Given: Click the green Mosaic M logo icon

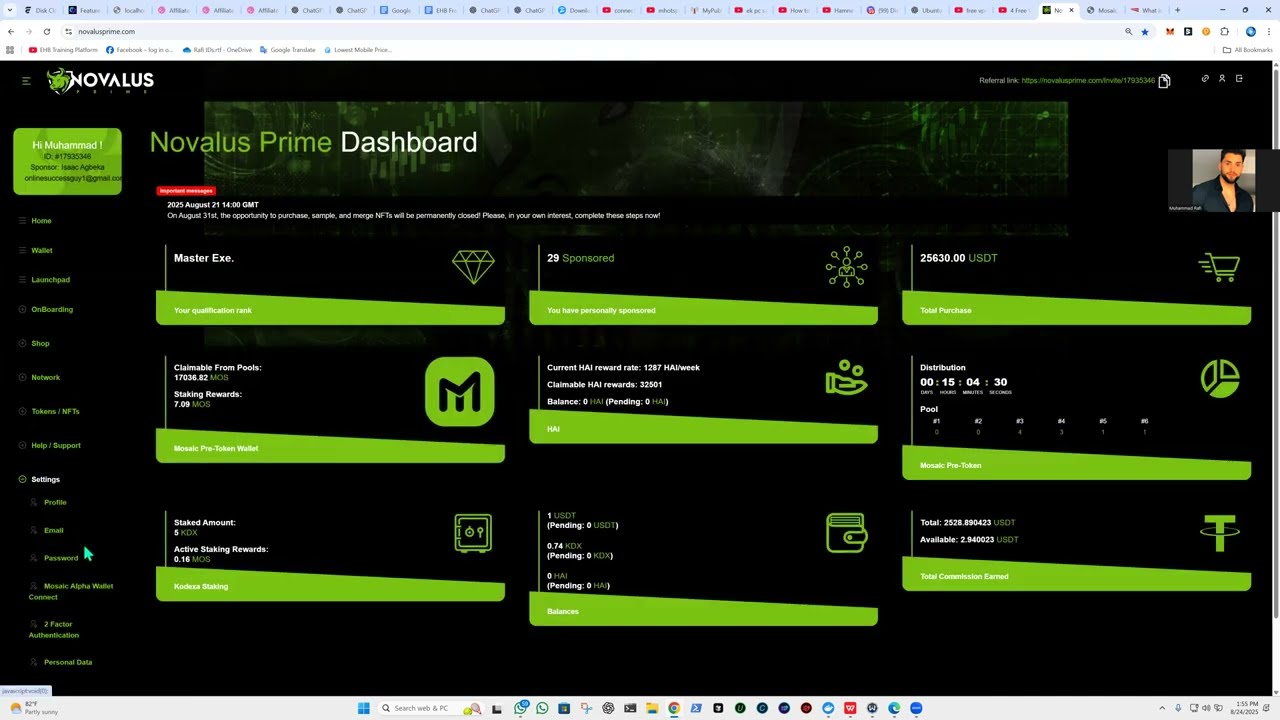Looking at the screenshot, I should coord(460,392).
